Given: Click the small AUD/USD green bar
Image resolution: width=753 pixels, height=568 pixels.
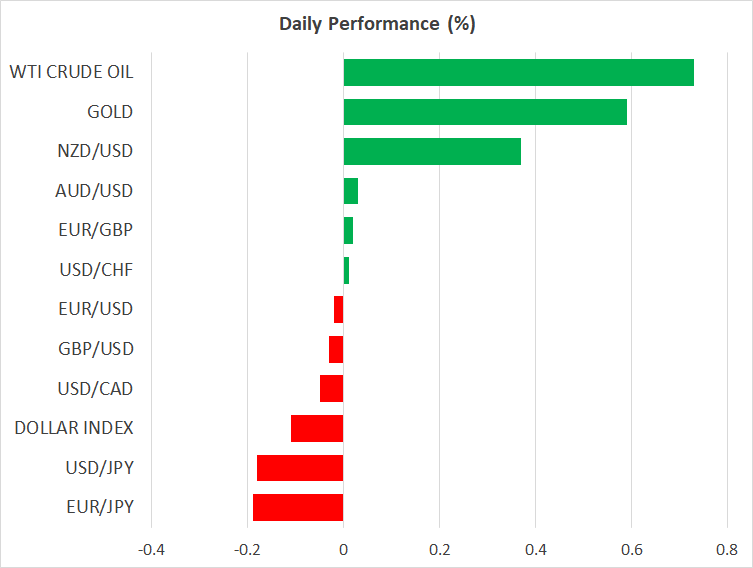Looking at the screenshot, I should pos(351,190).
